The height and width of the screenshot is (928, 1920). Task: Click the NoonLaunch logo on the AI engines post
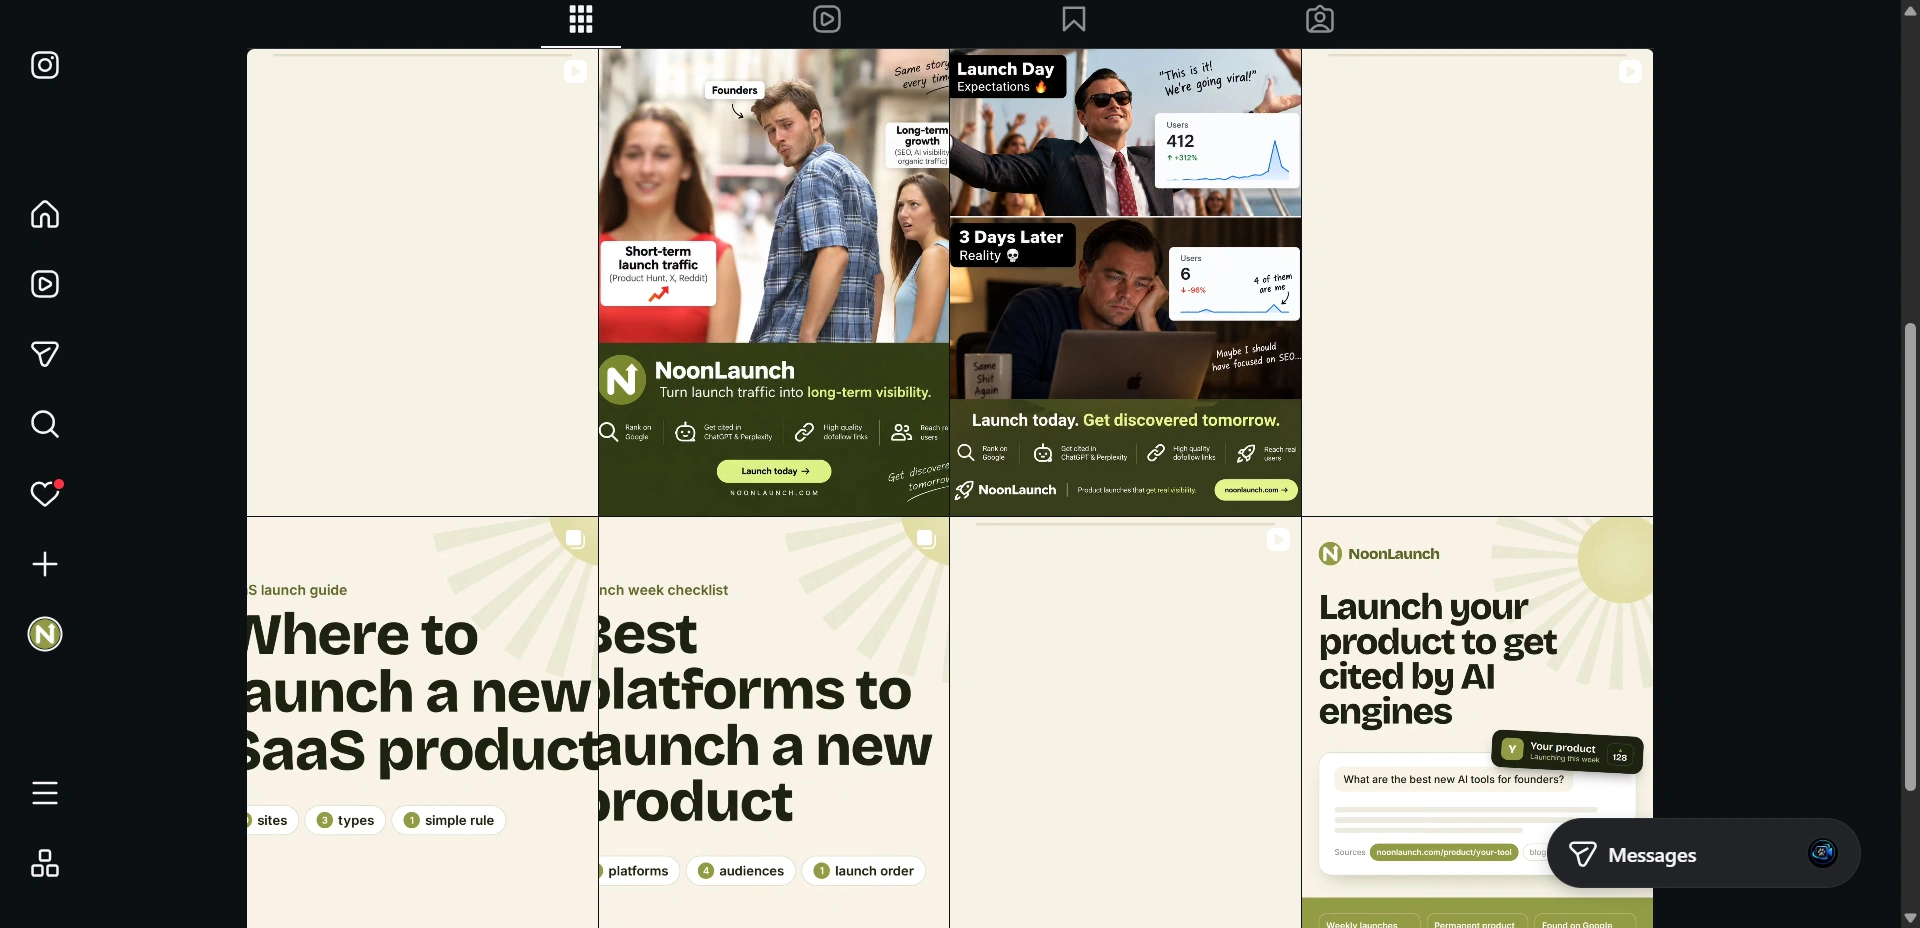(x=1379, y=554)
